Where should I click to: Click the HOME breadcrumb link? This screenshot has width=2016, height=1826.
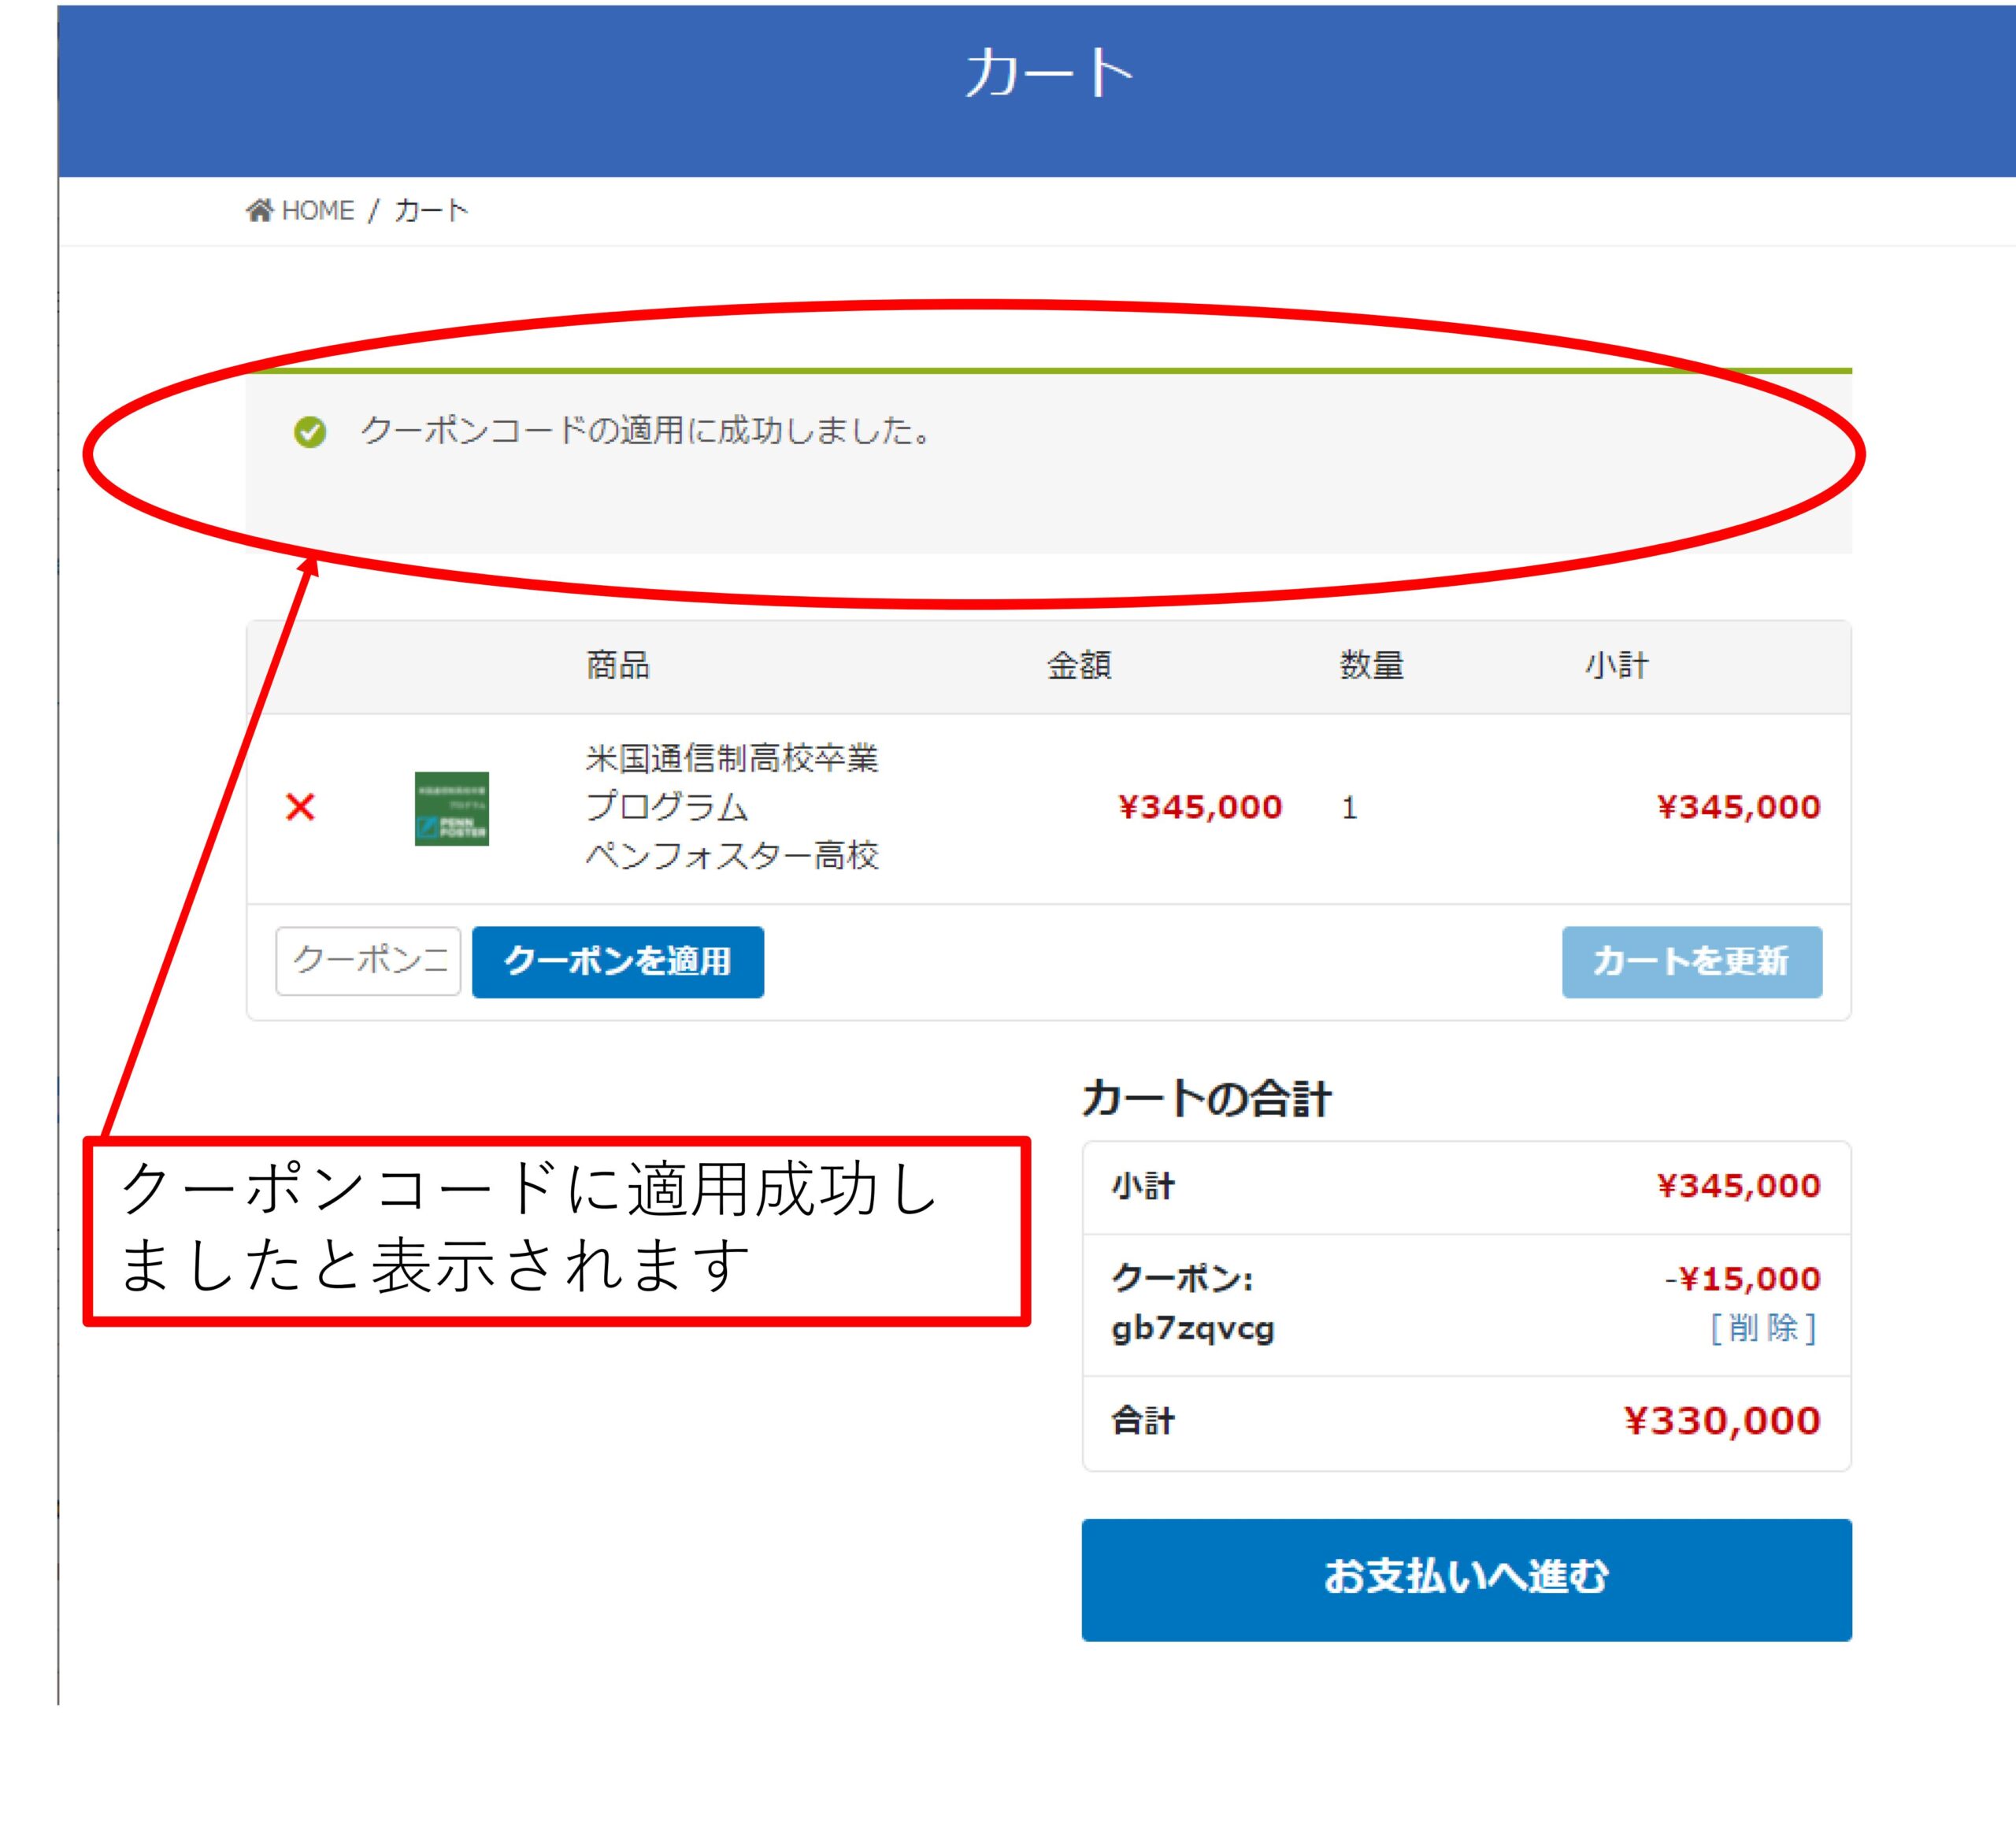click(x=317, y=210)
